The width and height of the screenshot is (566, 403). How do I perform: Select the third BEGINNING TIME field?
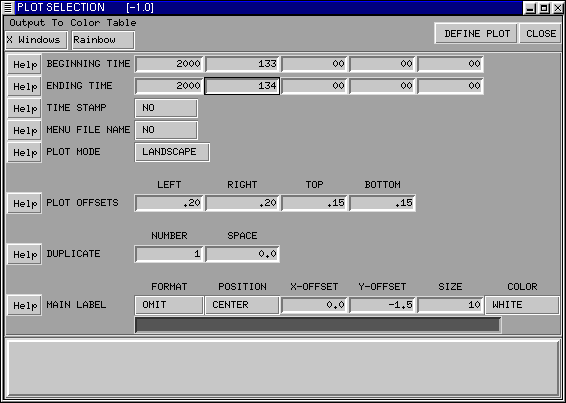click(x=314, y=64)
